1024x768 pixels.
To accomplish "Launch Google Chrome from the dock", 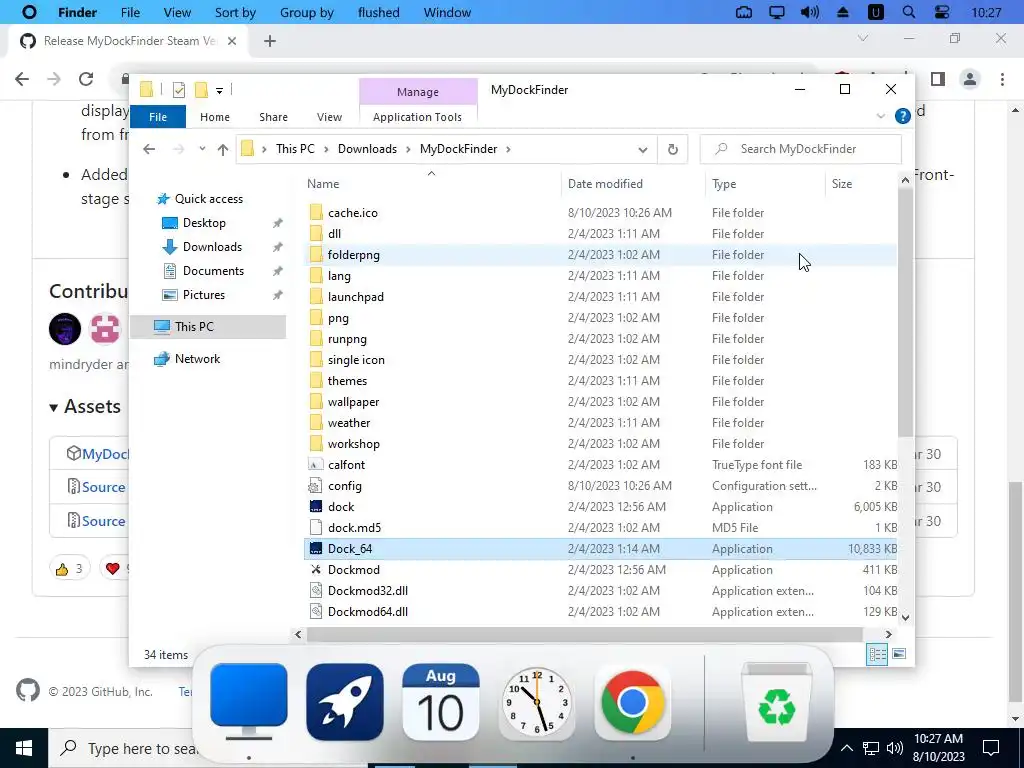I will [x=632, y=703].
